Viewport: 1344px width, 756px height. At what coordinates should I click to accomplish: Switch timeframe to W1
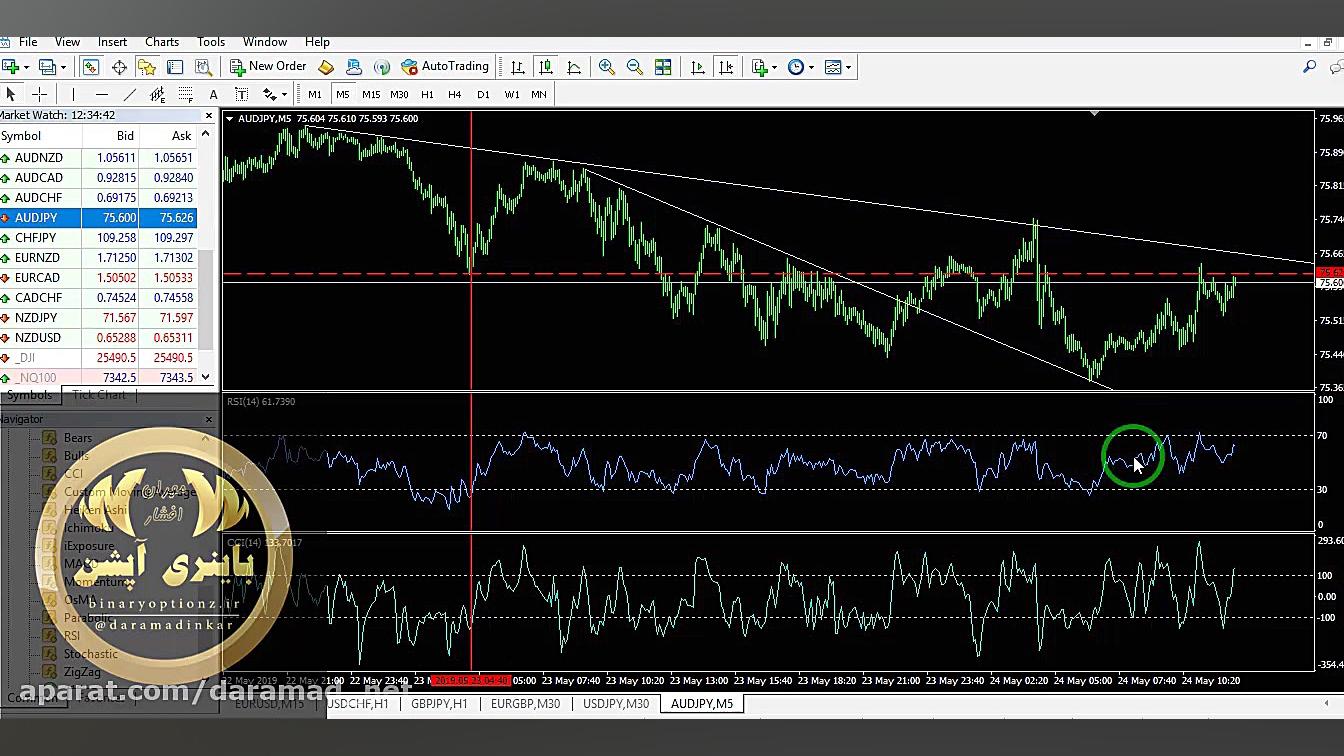pos(511,94)
